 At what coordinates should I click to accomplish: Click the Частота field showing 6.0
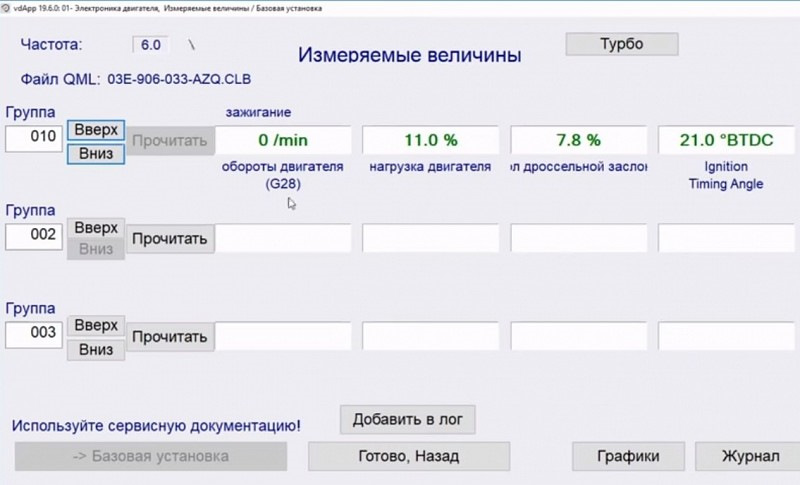(152, 45)
